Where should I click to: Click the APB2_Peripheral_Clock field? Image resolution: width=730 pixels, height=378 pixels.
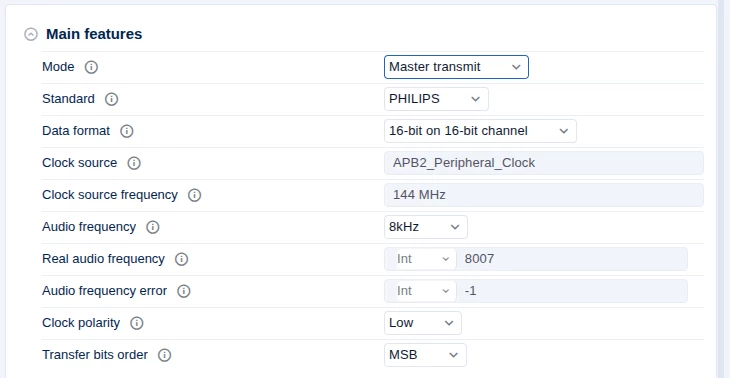pos(544,163)
